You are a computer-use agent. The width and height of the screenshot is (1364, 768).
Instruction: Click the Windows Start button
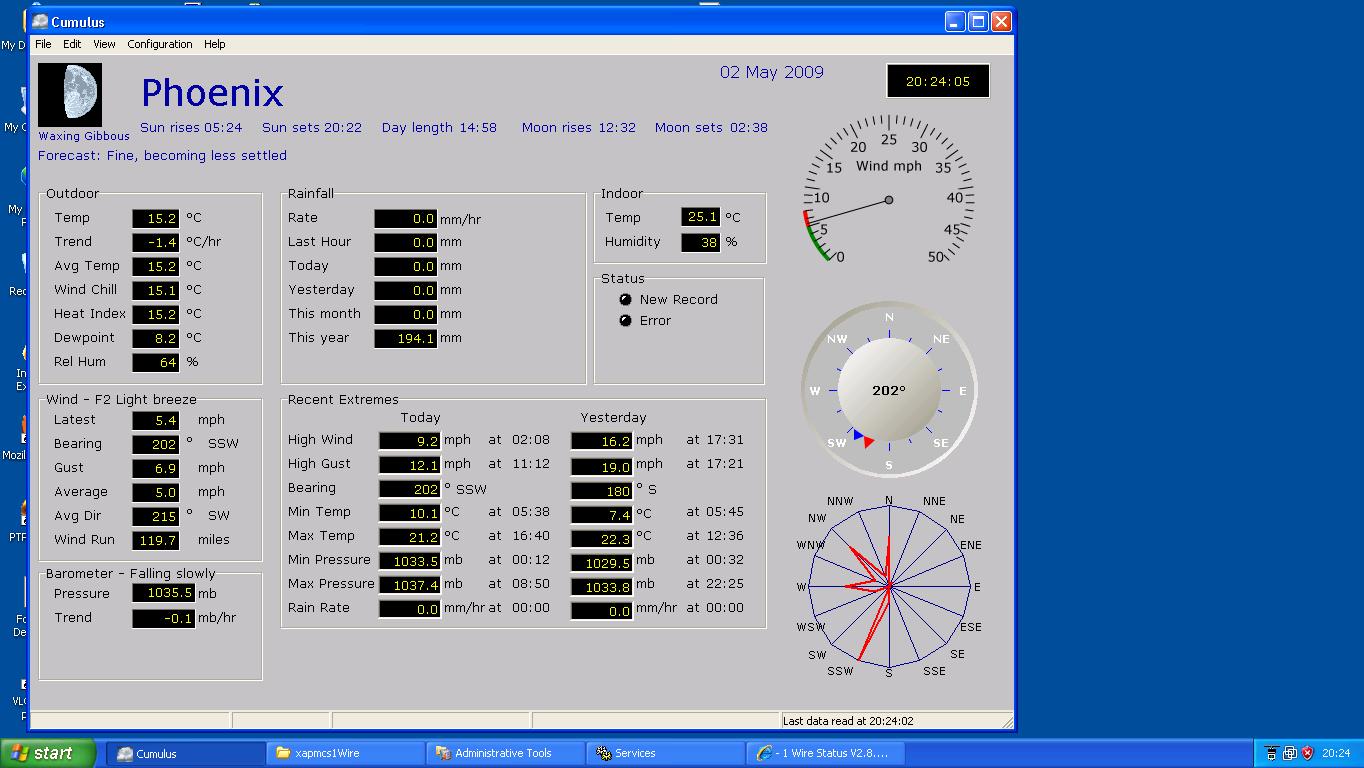tap(48, 753)
